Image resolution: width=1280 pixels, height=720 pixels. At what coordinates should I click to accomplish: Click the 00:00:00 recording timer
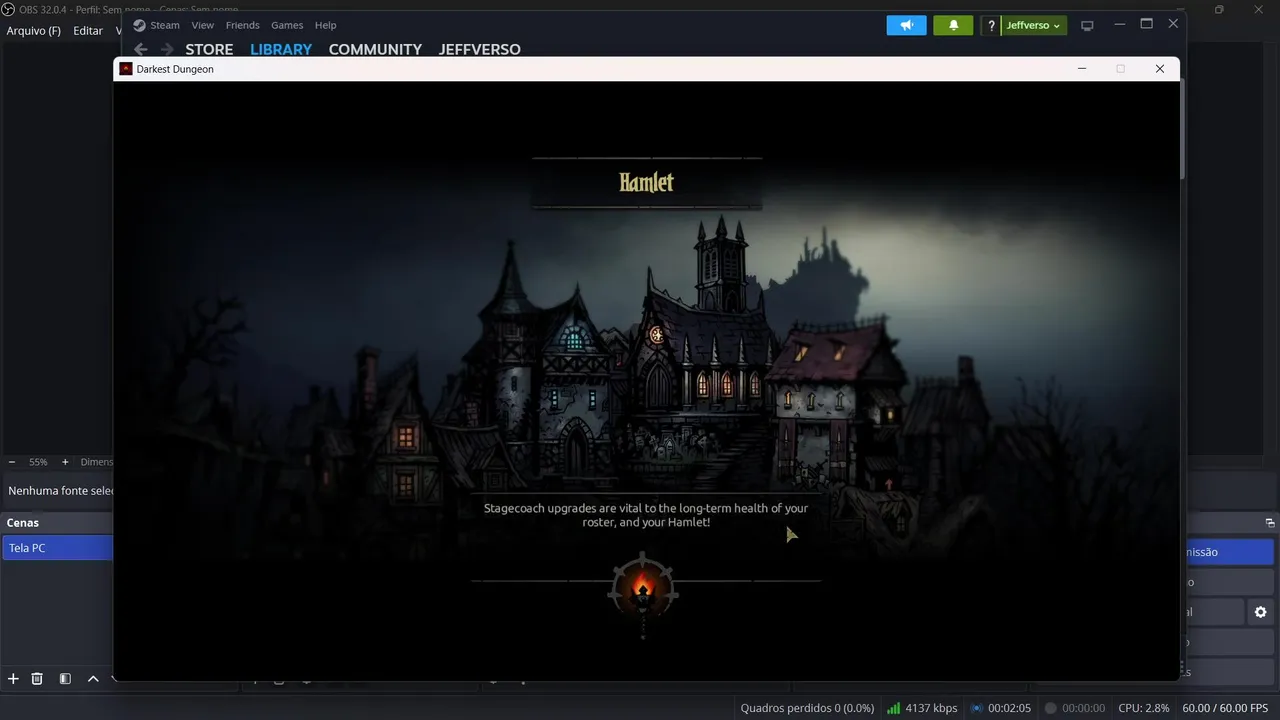[1075, 708]
